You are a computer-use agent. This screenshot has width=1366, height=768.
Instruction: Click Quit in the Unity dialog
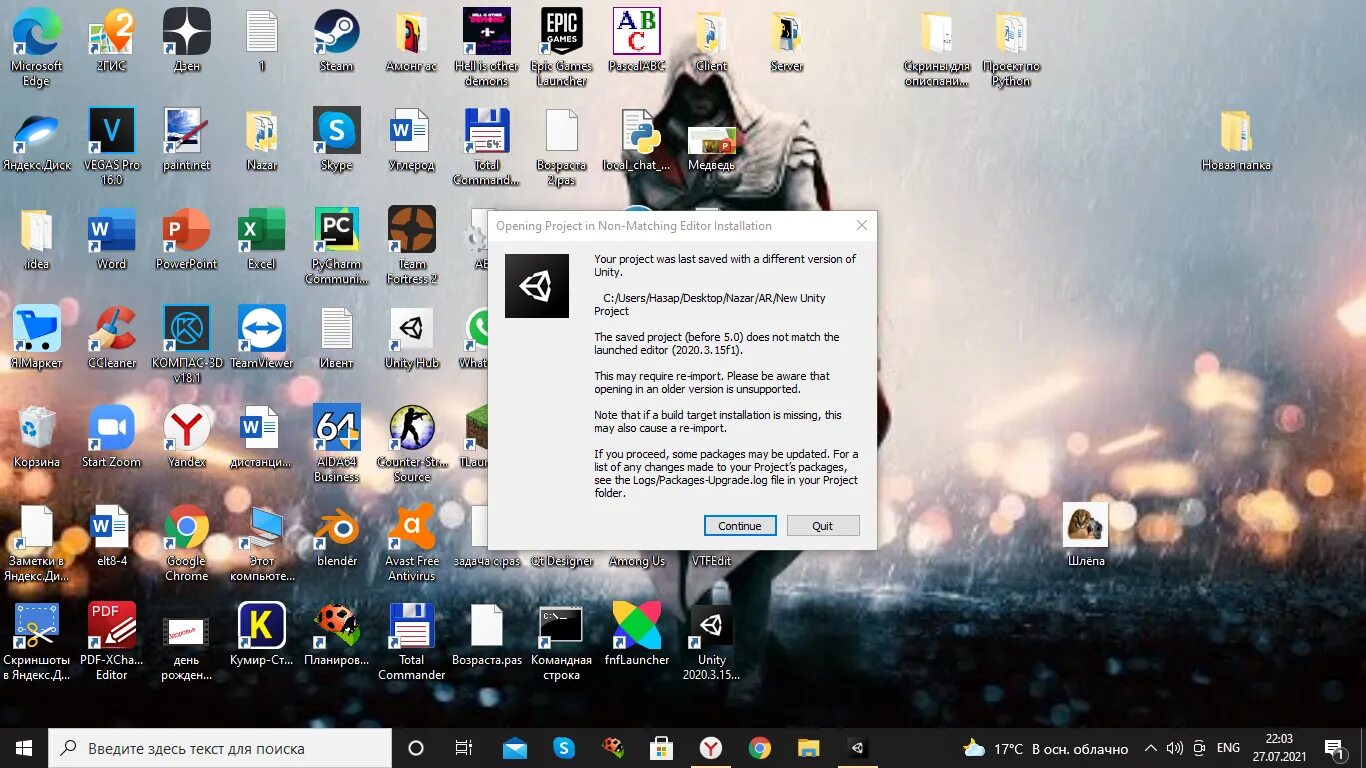click(x=823, y=526)
